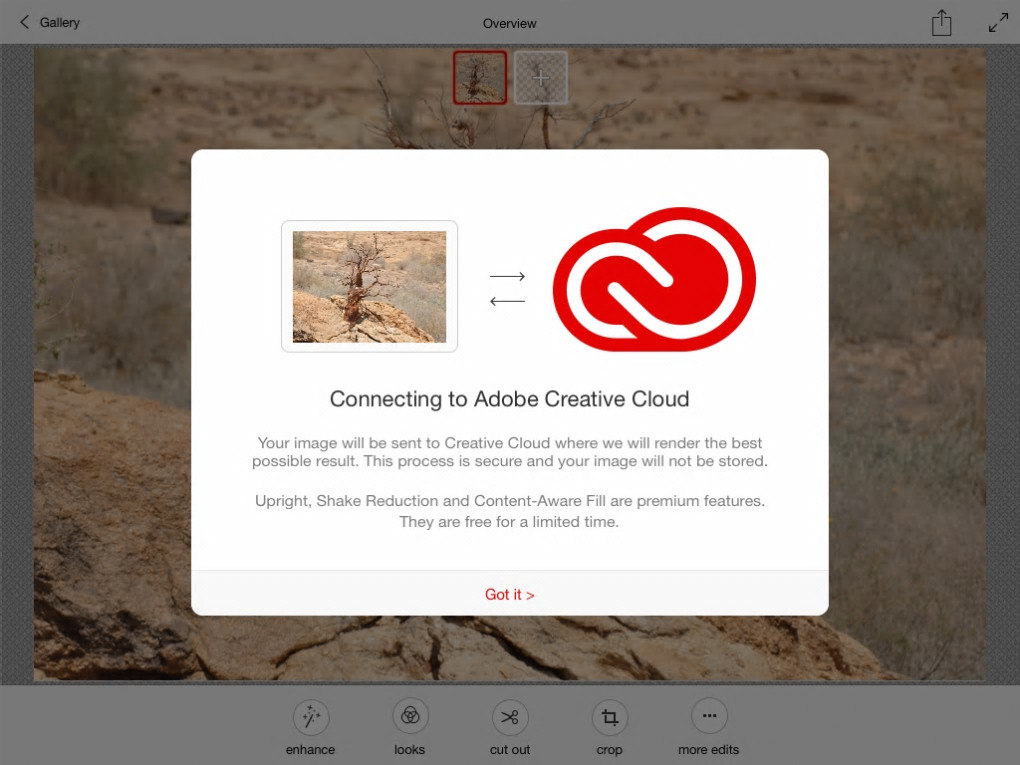The image size is (1020, 765).
Task: Choose the crop tool icon
Action: tap(610, 717)
